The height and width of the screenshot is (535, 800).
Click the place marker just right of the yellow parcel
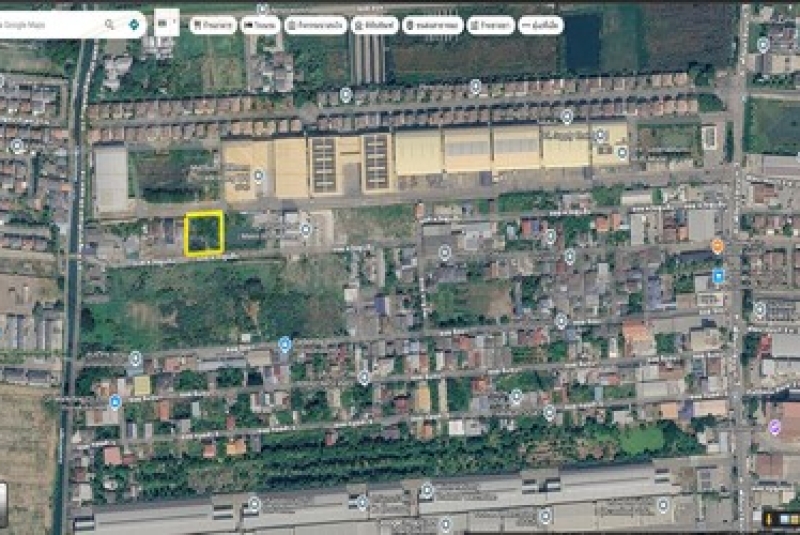tap(306, 230)
